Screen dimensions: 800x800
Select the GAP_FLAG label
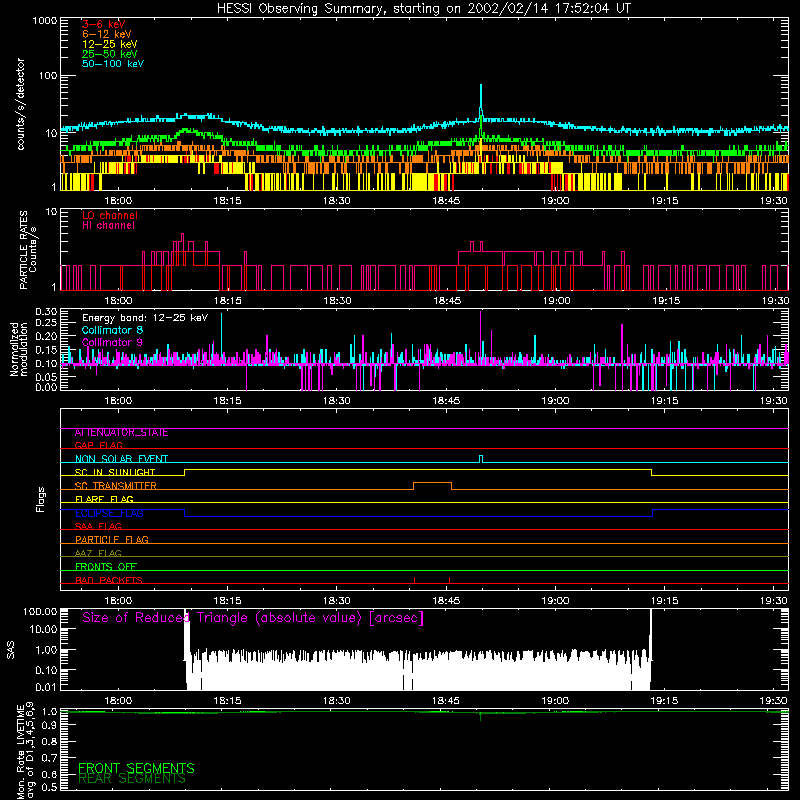click(x=98, y=445)
